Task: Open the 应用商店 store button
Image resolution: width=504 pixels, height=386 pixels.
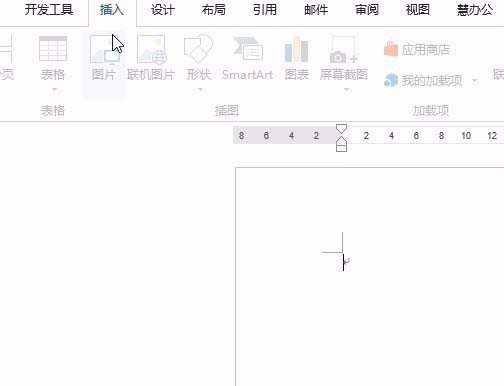Action: [417, 49]
